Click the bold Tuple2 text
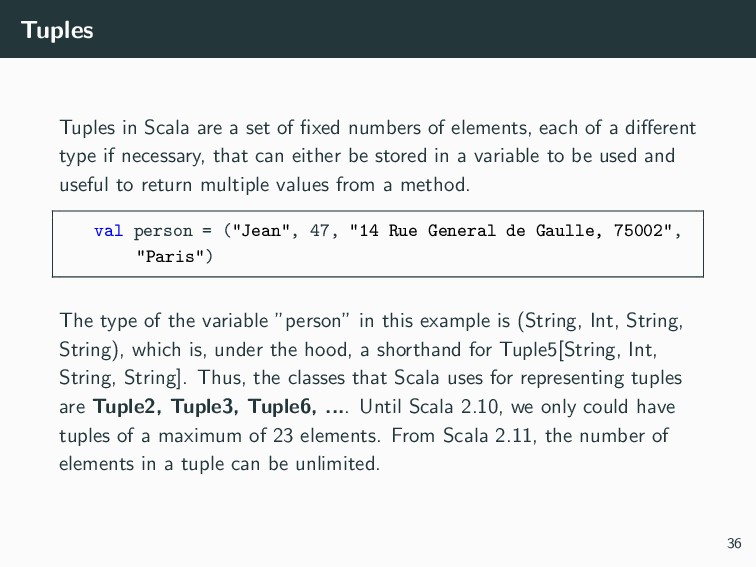This screenshot has width=756, height=567. tap(124, 406)
